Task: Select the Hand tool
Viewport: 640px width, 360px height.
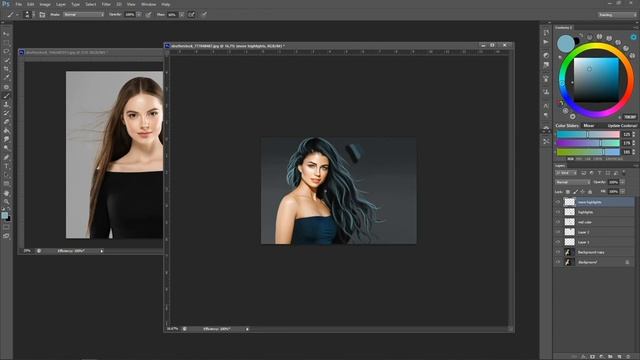Action: point(6,193)
